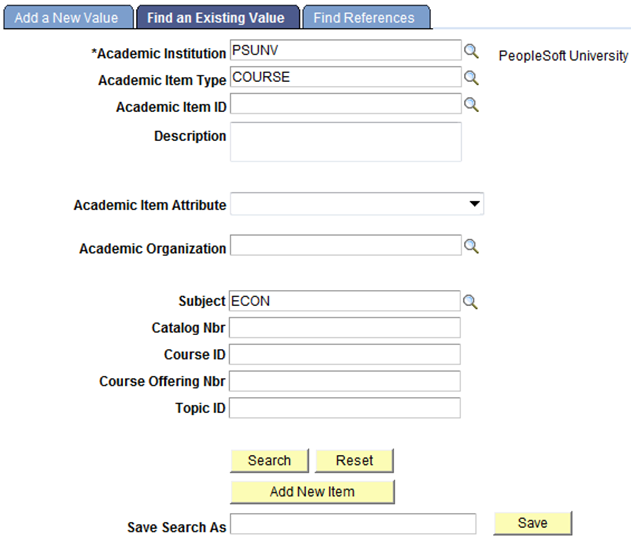Select the Topic ID text field
Image resolution: width=631 pixels, height=543 pixels.
pyautogui.click(x=345, y=408)
